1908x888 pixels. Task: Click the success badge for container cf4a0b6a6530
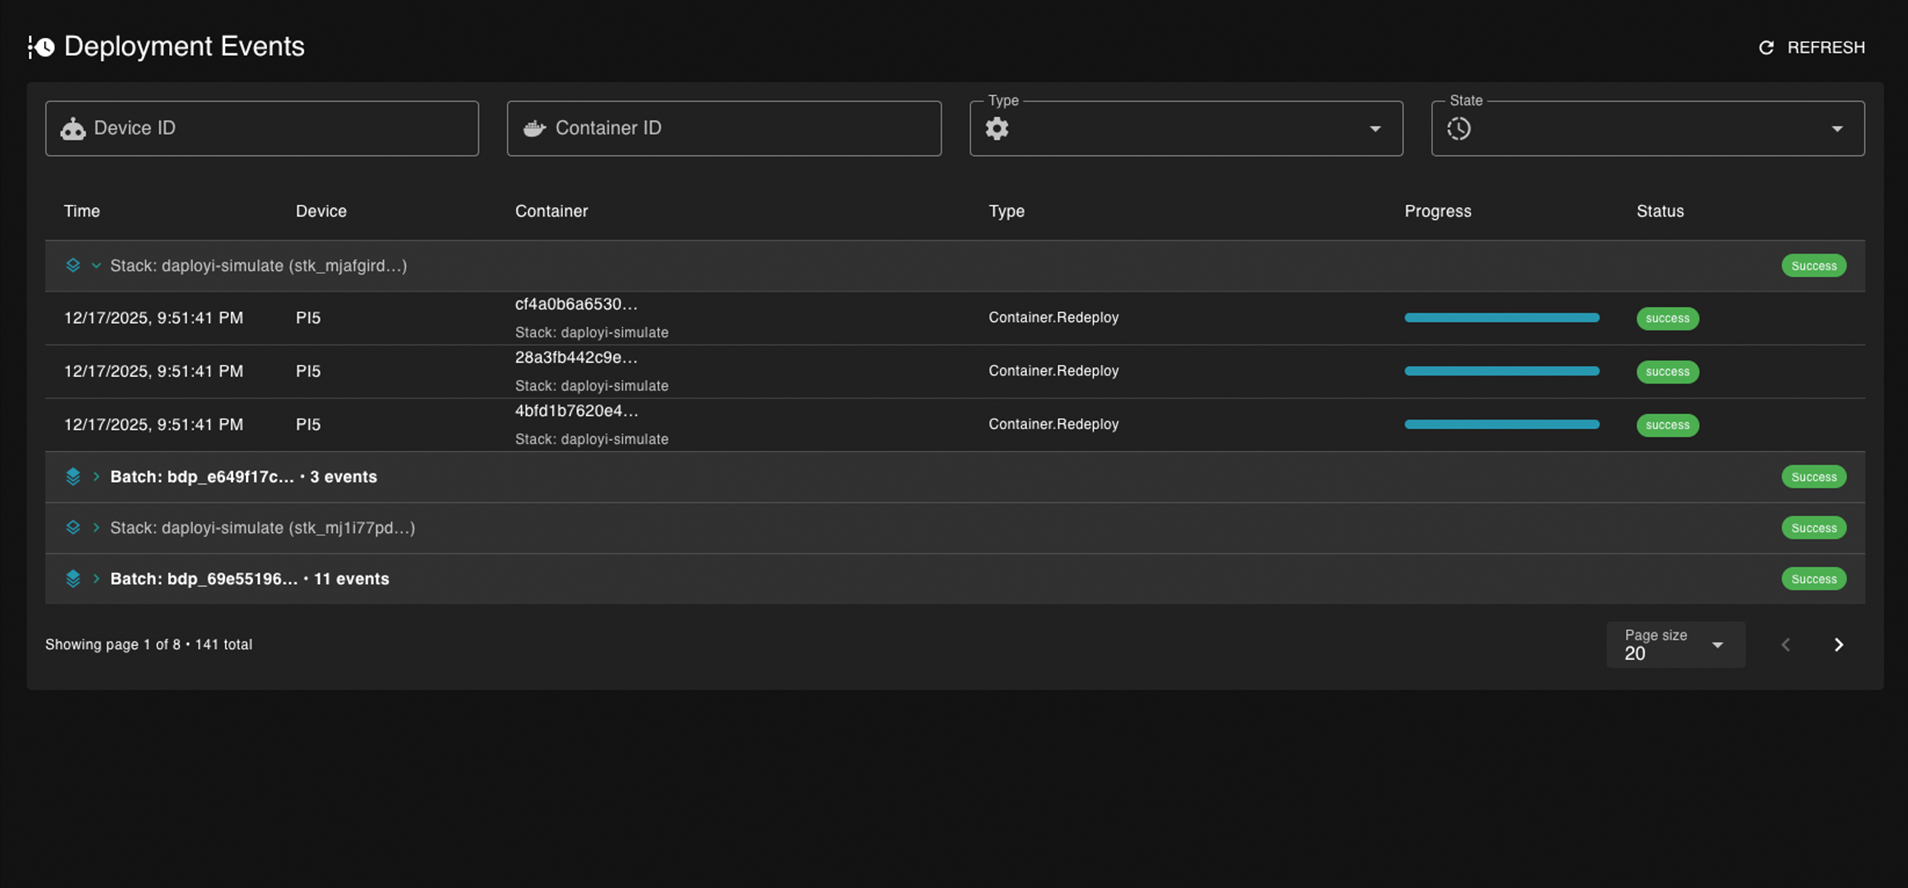pyautogui.click(x=1668, y=318)
